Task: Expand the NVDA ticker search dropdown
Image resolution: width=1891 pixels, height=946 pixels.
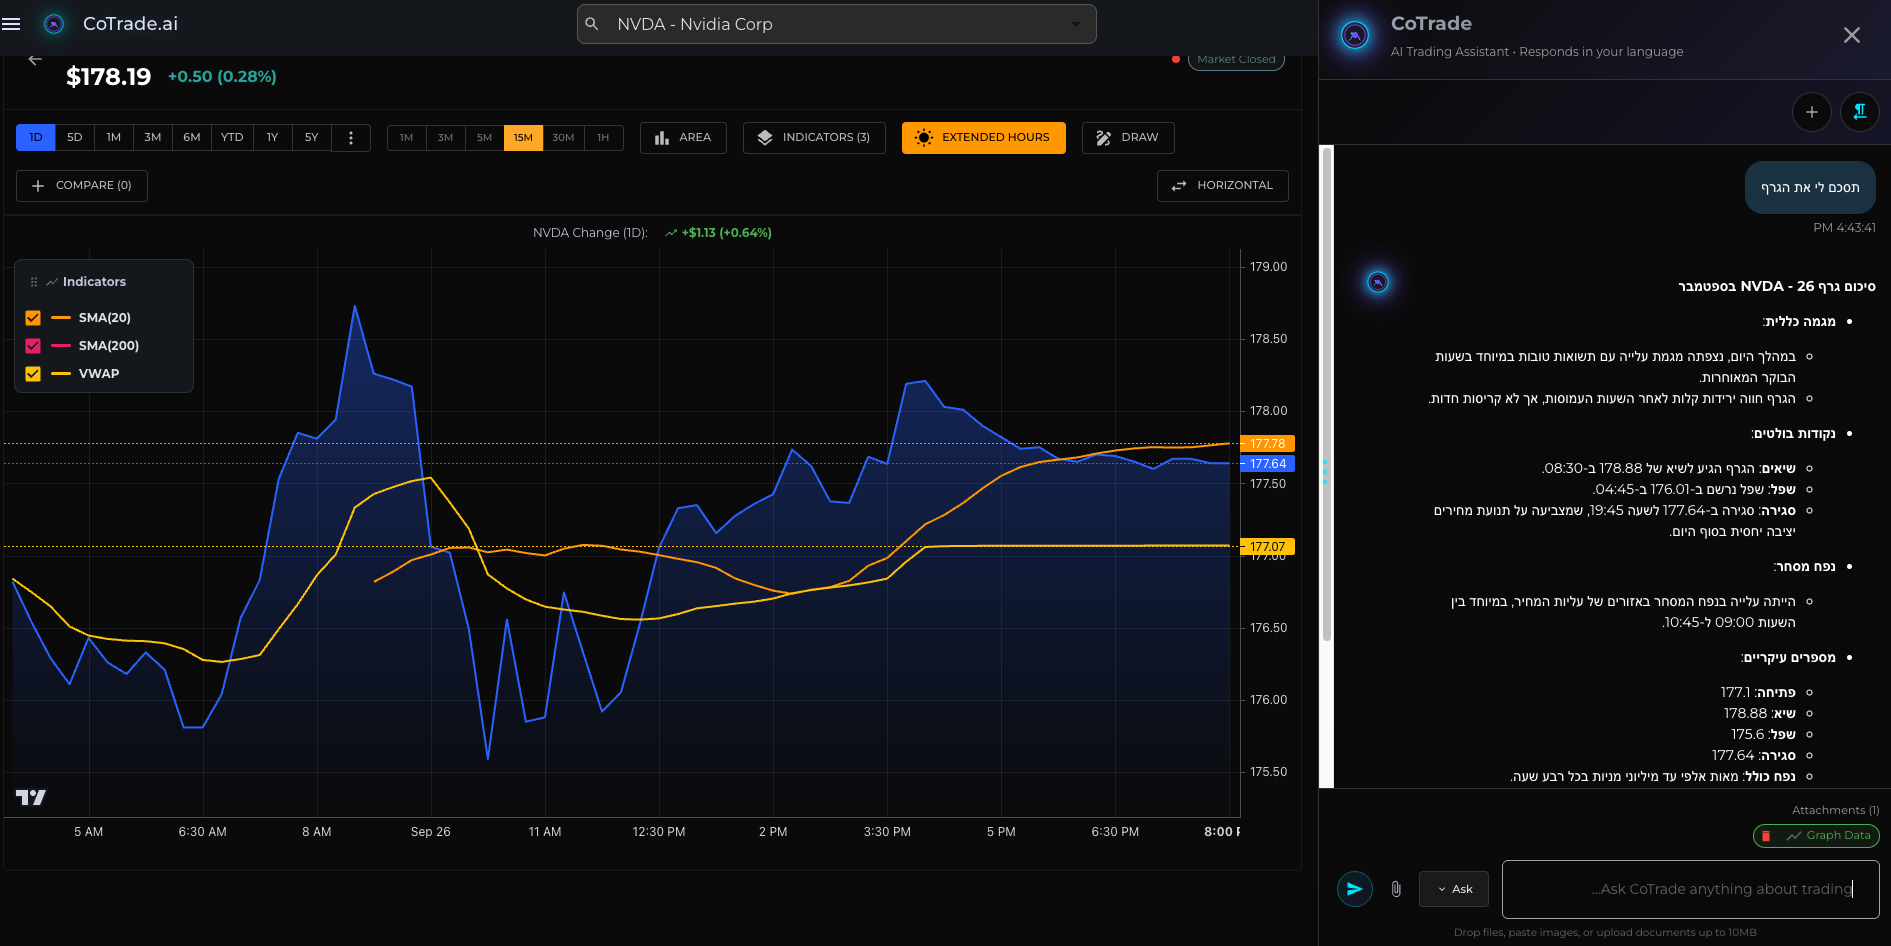Action: (x=1076, y=24)
